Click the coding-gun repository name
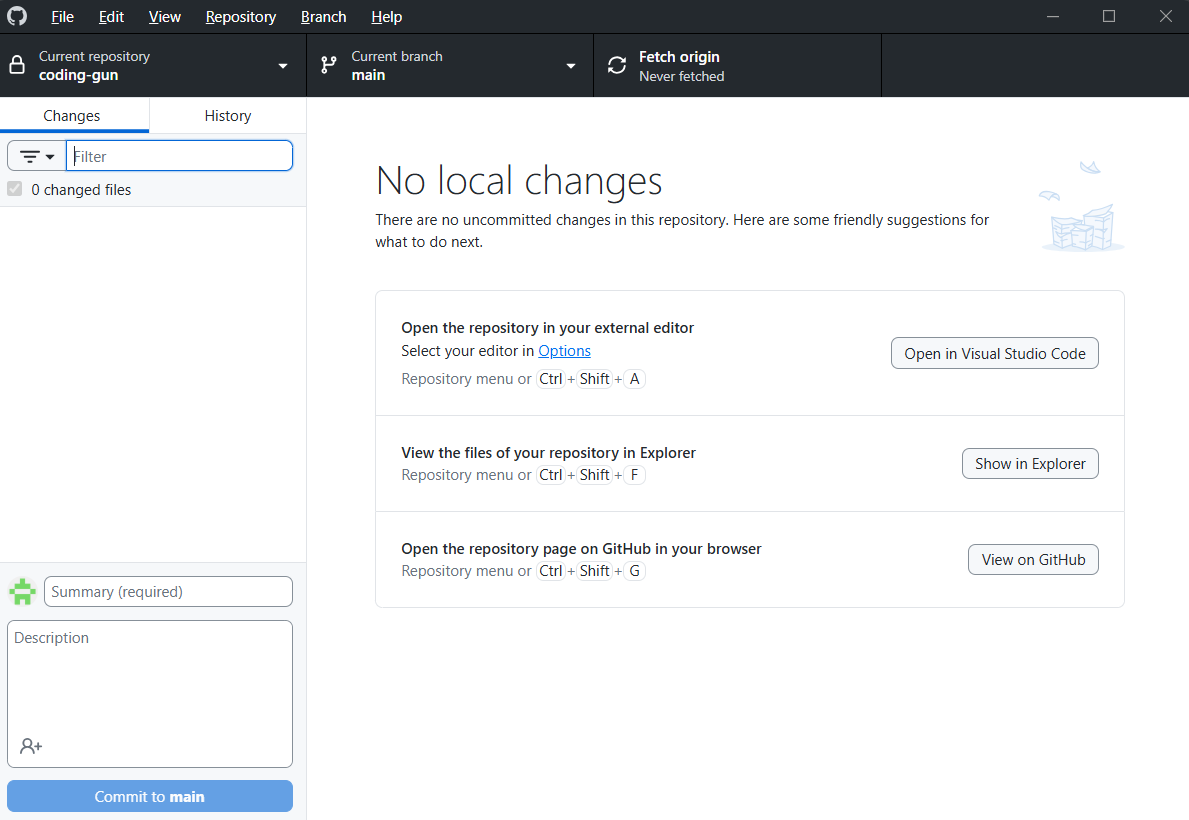Image resolution: width=1189 pixels, height=820 pixels. pyautogui.click(x=78, y=75)
